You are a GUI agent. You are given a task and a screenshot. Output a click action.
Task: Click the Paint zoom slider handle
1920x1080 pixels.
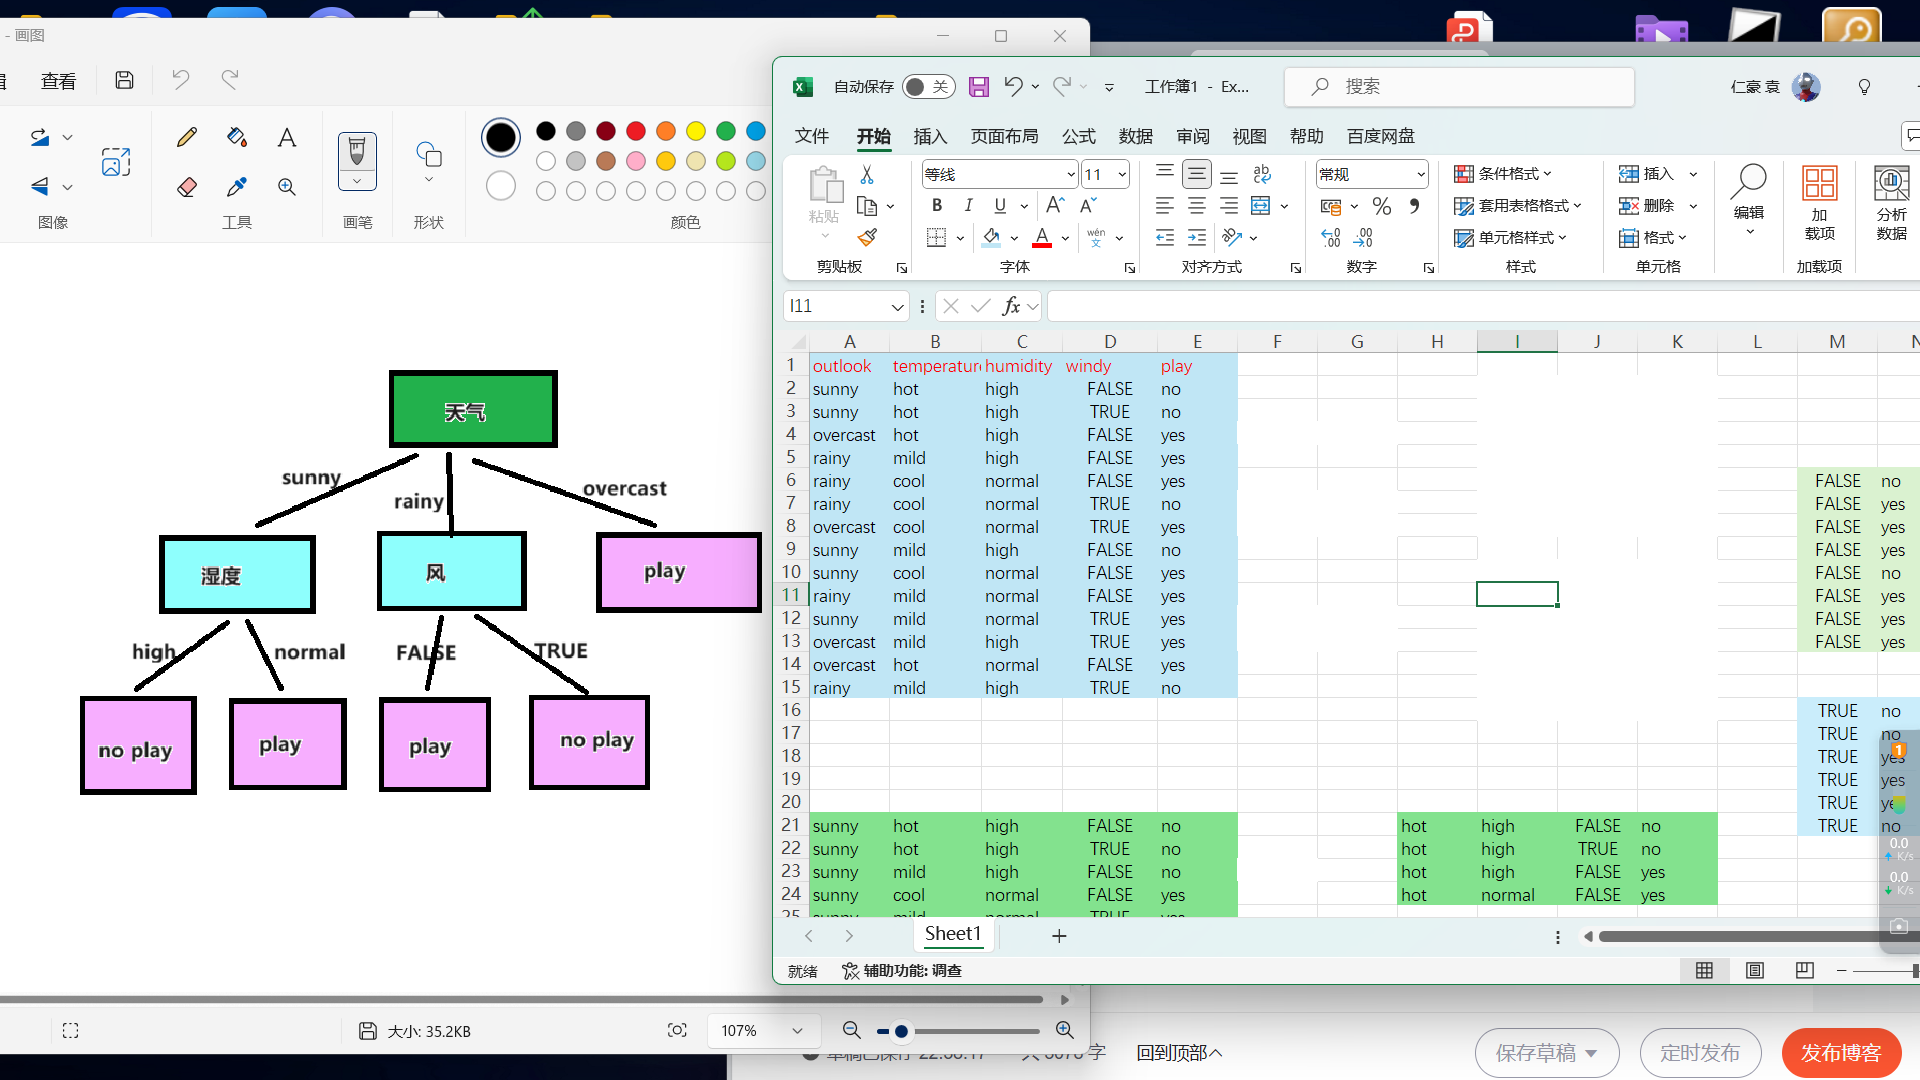pyautogui.click(x=901, y=1031)
